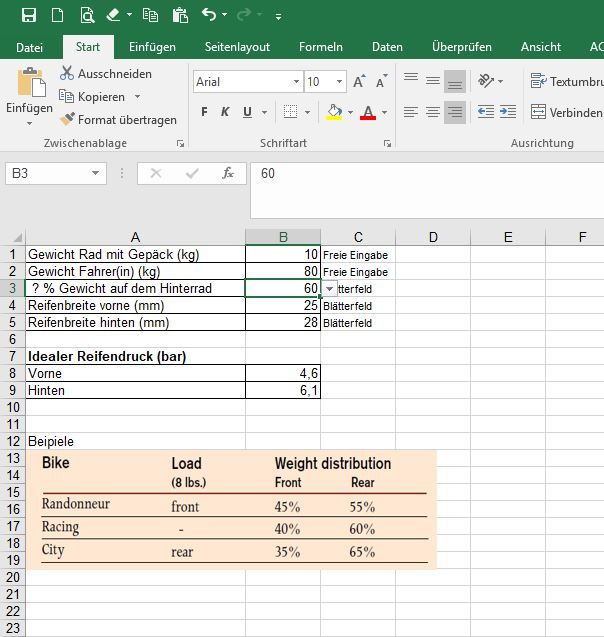Toggle italic formatting
604x637 pixels.
[225, 112]
